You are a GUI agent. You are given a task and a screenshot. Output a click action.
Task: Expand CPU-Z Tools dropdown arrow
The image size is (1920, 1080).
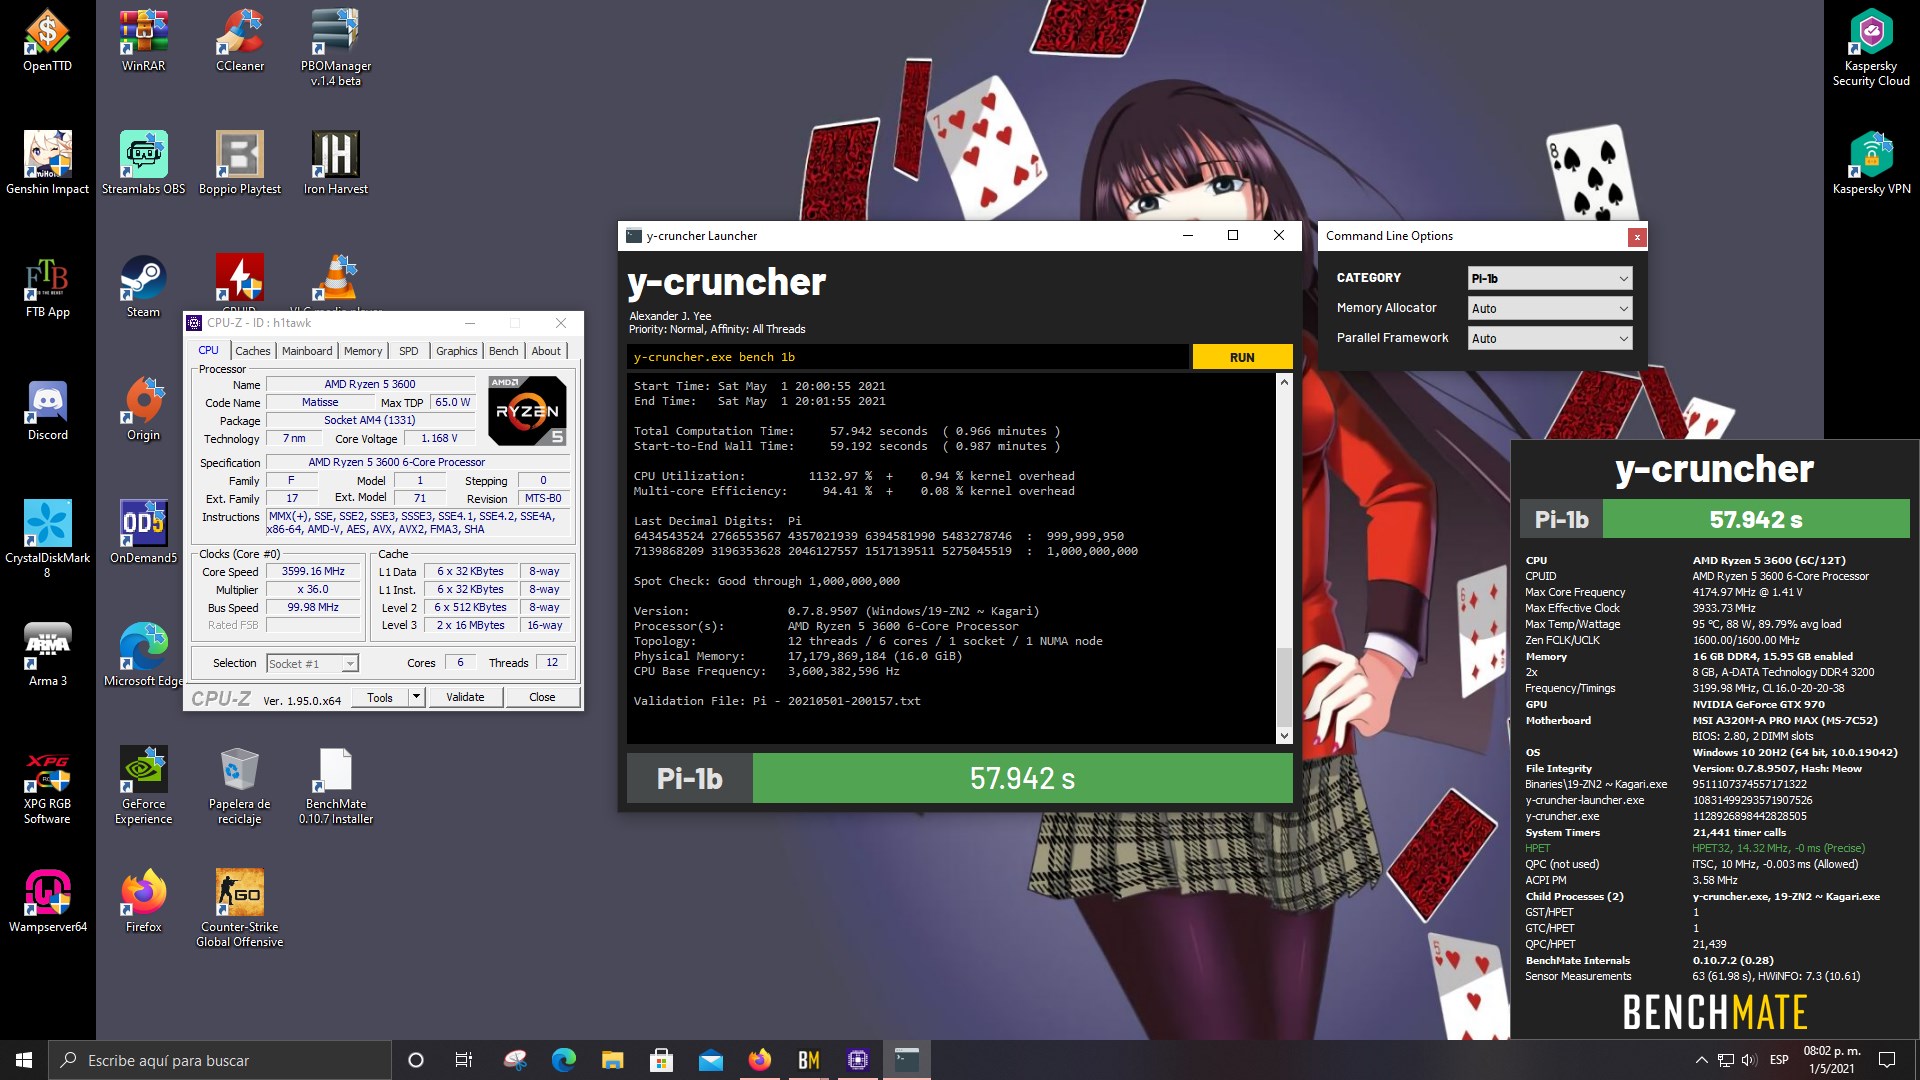416,697
